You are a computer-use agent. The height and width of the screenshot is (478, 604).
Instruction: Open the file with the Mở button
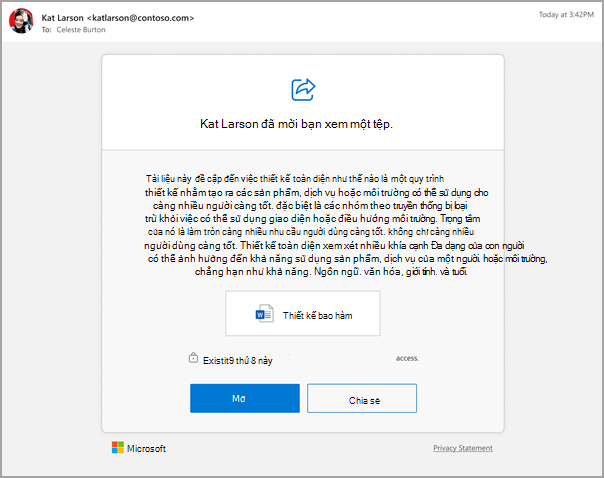coord(245,398)
